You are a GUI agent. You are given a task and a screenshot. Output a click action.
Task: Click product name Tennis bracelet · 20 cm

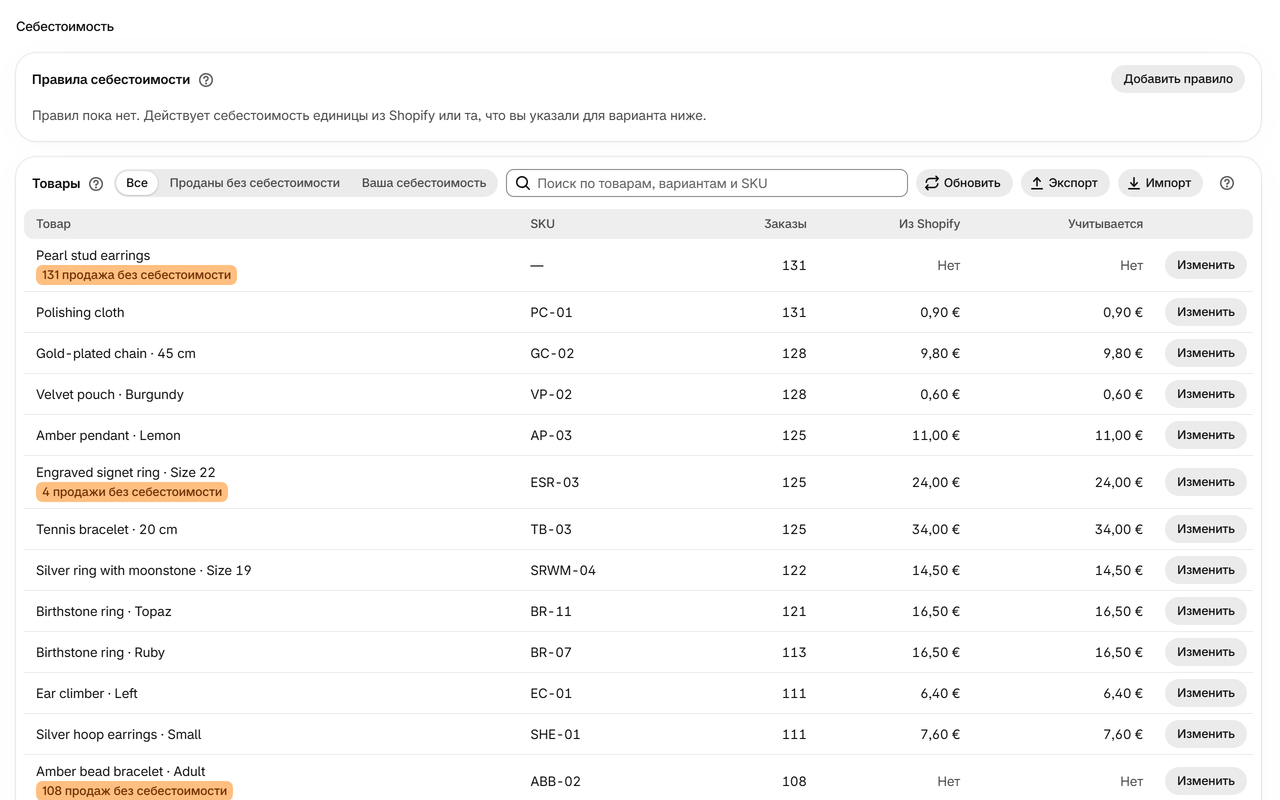pos(107,529)
